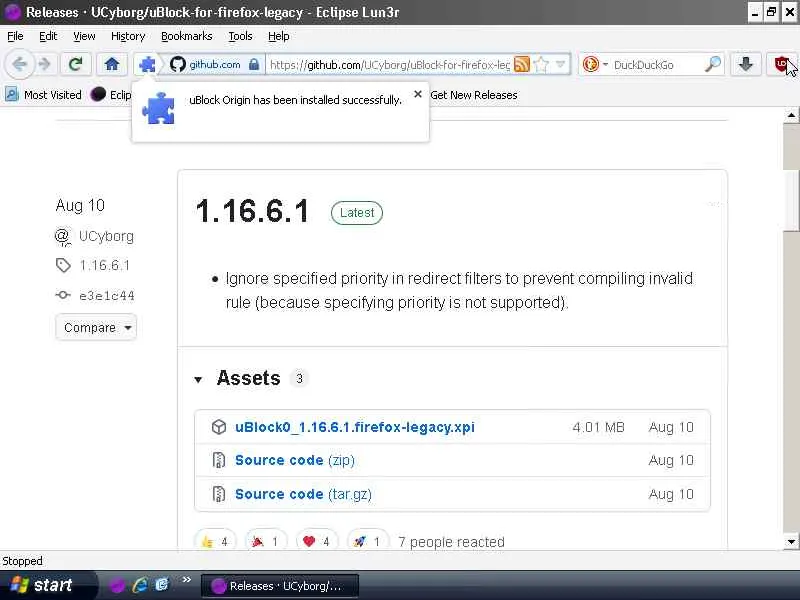Click the heart reaction with 4

click(x=316, y=541)
